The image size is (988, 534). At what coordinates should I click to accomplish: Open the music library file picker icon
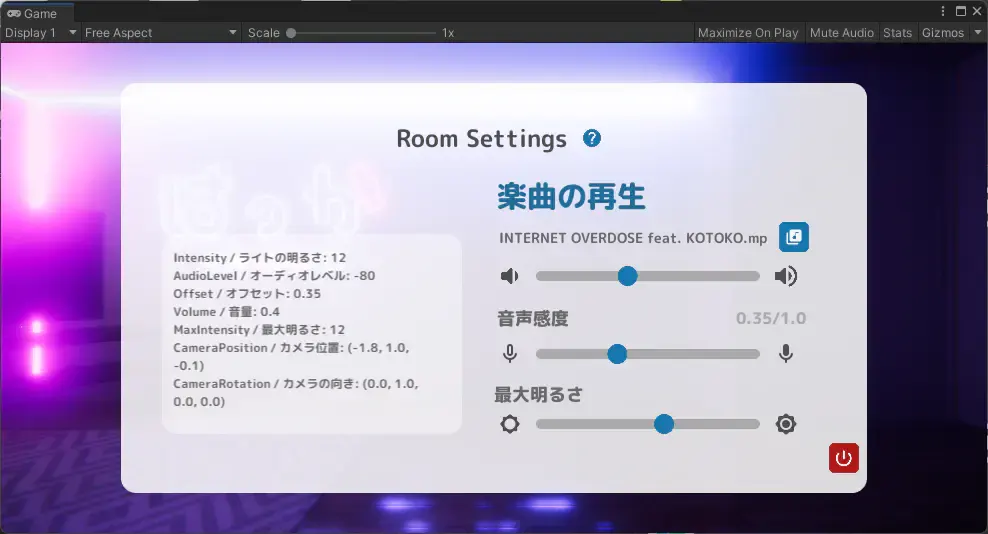[793, 237]
